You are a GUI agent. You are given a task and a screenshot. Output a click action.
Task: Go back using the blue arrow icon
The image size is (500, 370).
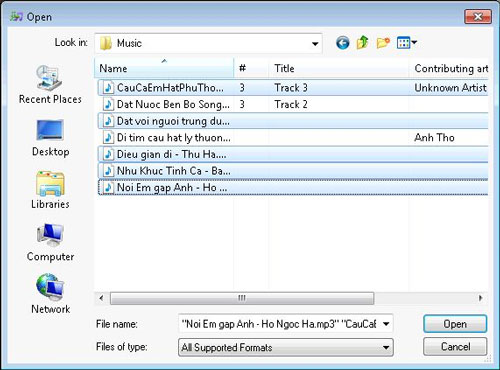pyautogui.click(x=343, y=43)
